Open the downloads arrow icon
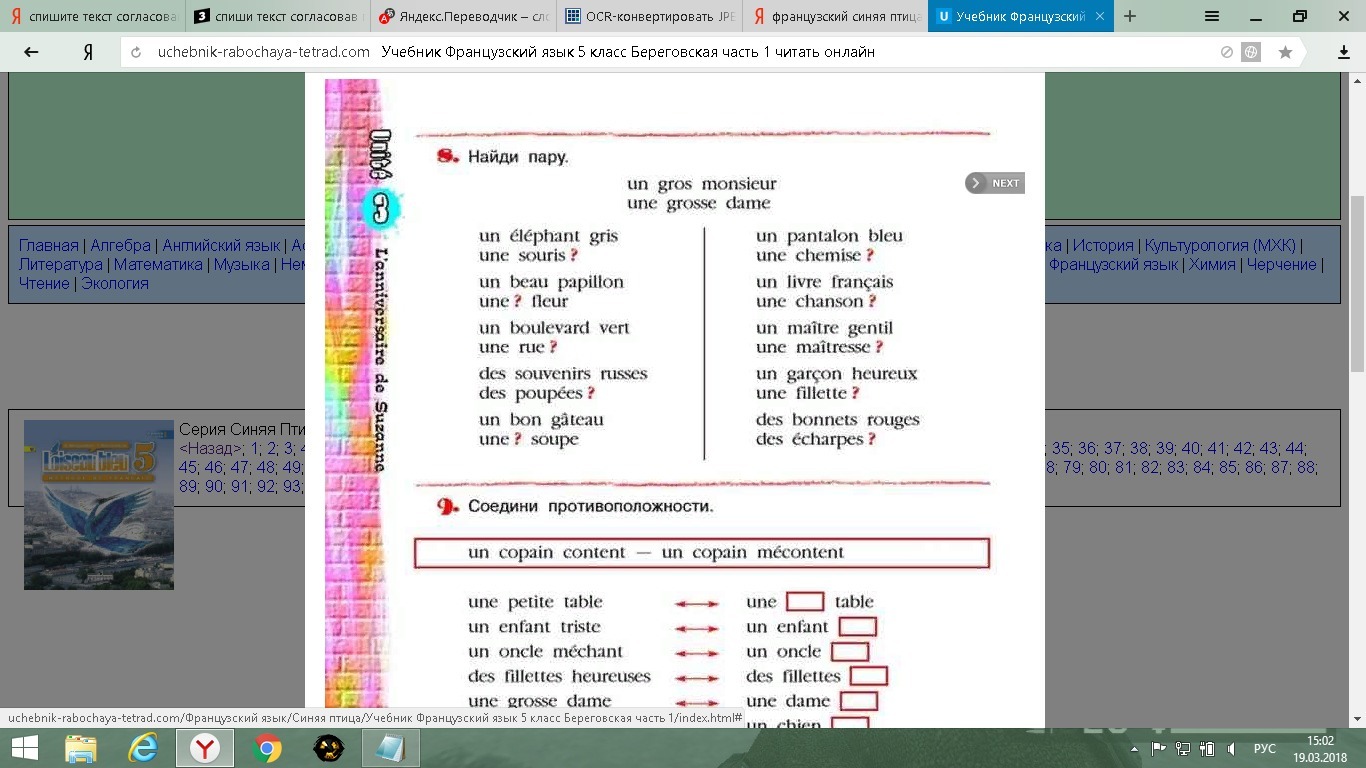 click(x=1344, y=52)
